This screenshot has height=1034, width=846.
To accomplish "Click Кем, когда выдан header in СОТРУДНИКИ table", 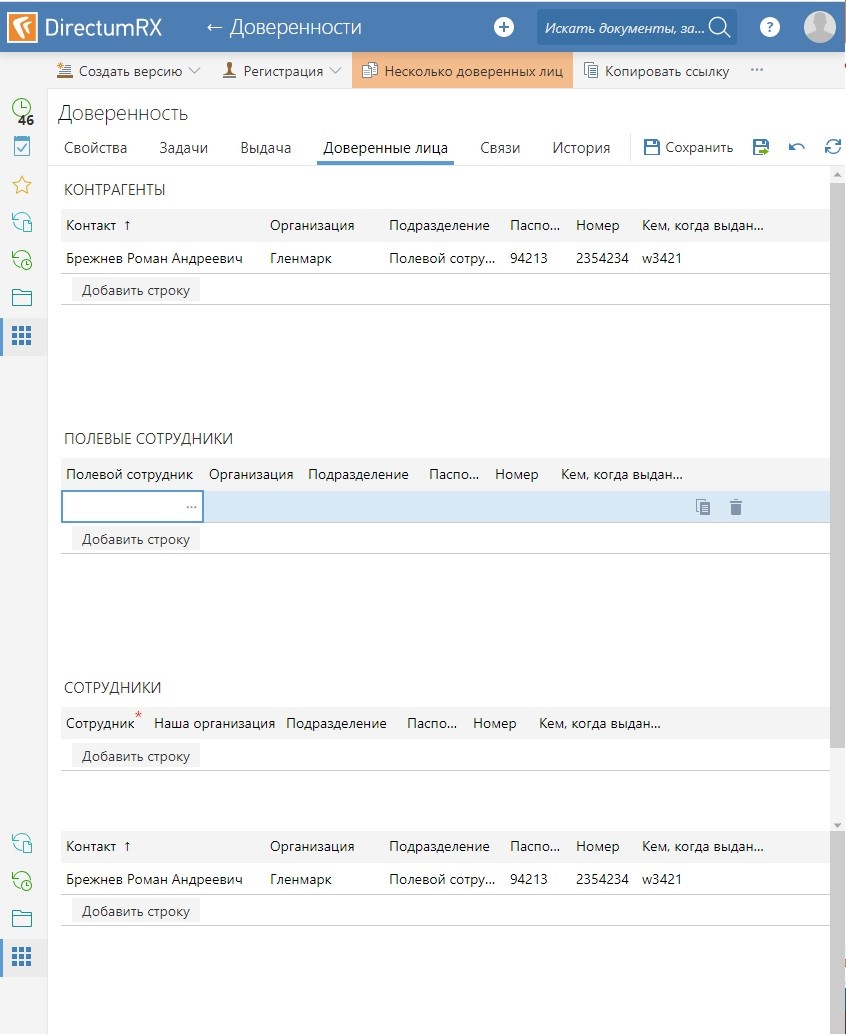I will (x=600, y=723).
